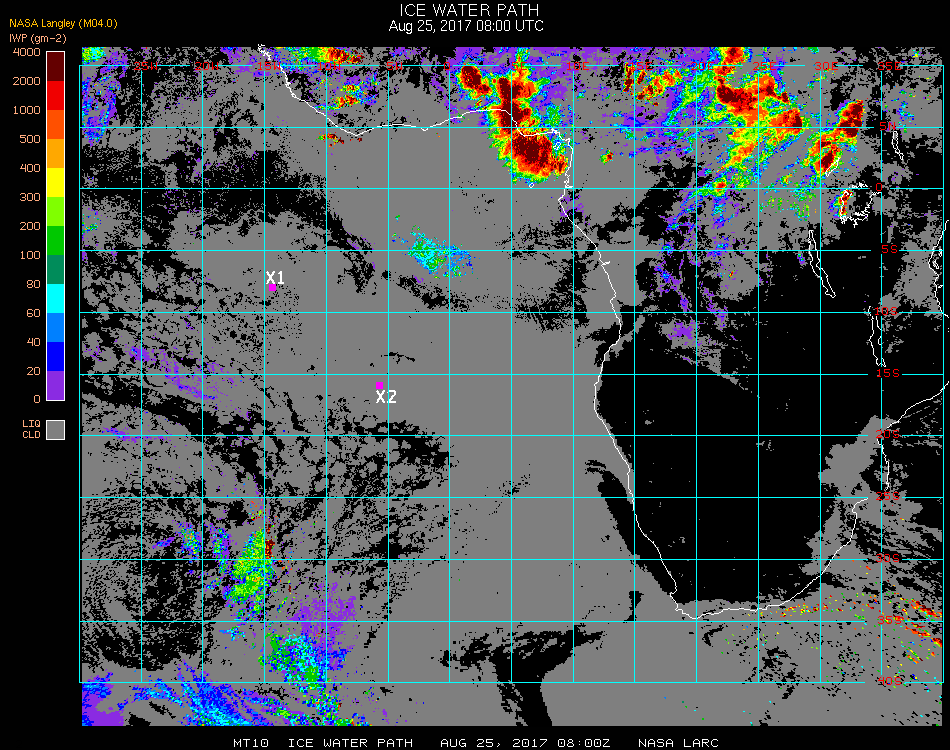Click the 25S latitude label
The width and height of the screenshot is (950, 750).
888,497
